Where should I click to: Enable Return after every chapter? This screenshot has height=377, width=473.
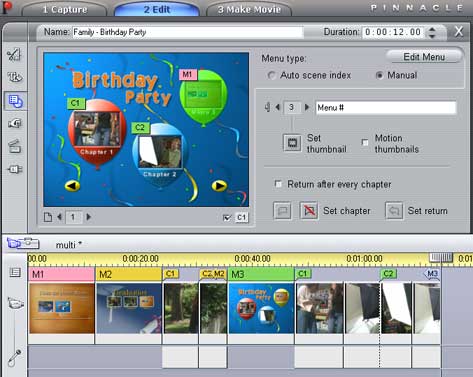pyautogui.click(x=278, y=184)
